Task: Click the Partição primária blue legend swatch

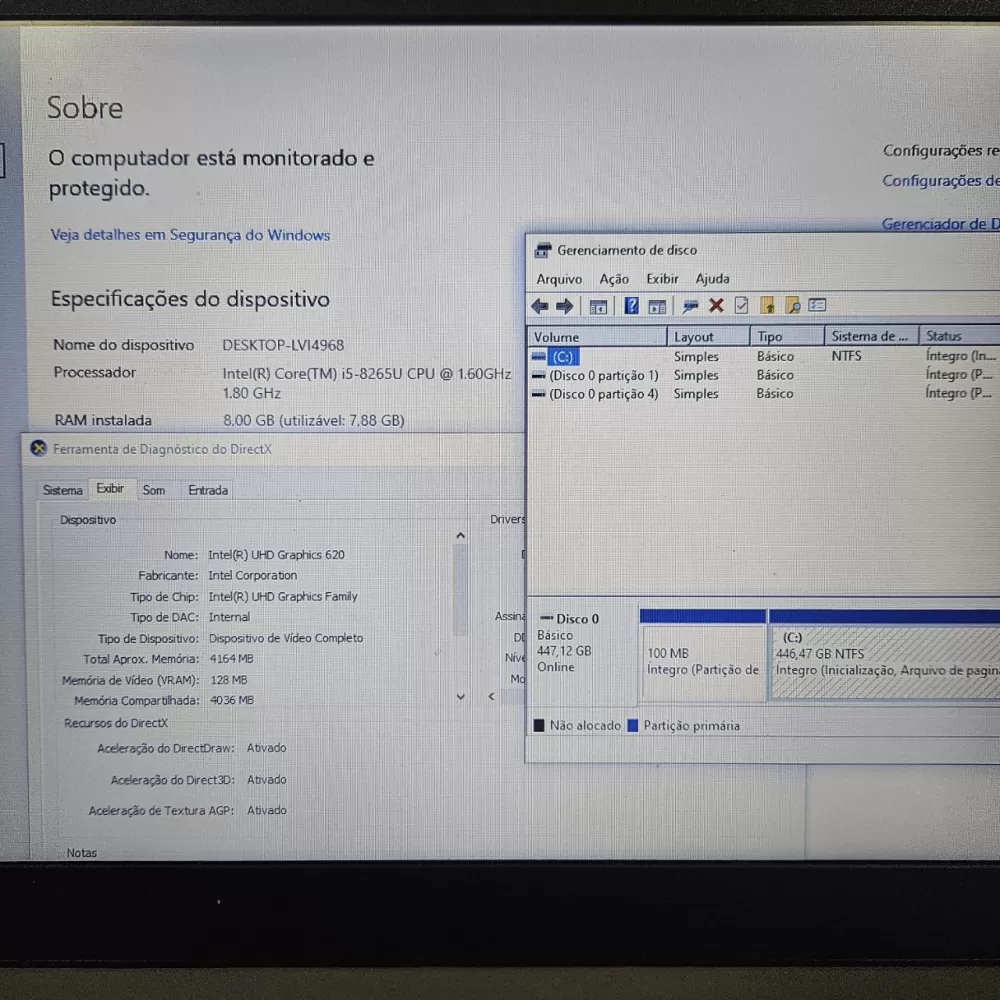Action: (x=633, y=725)
